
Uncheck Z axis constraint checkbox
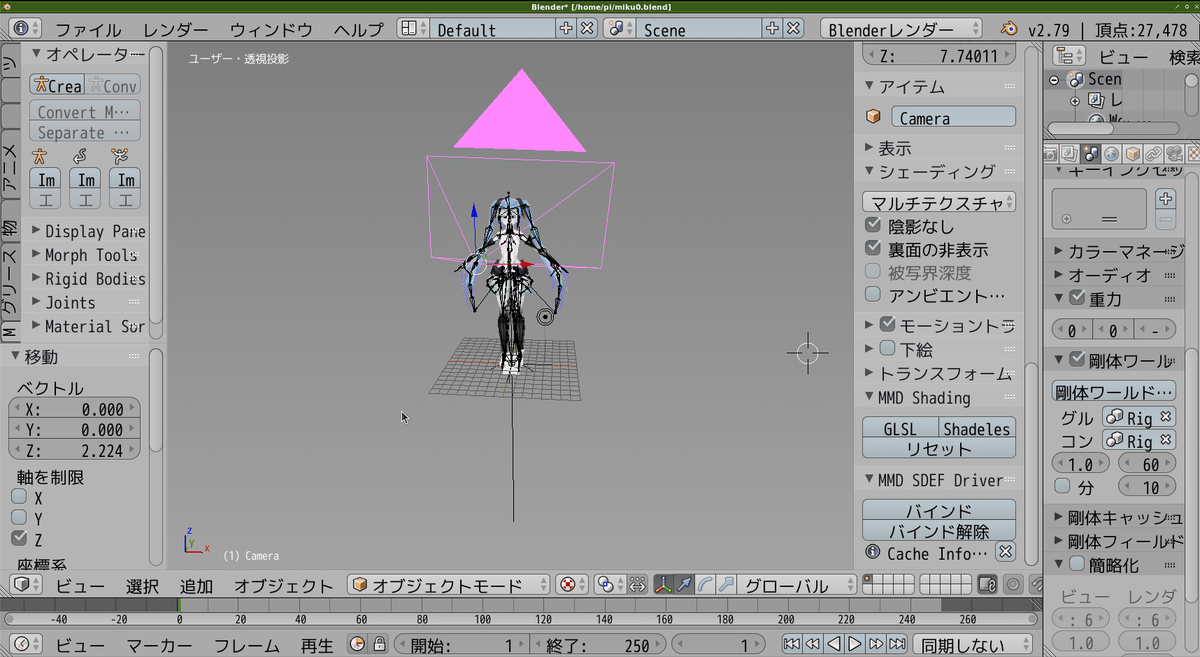click(x=19, y=539)
